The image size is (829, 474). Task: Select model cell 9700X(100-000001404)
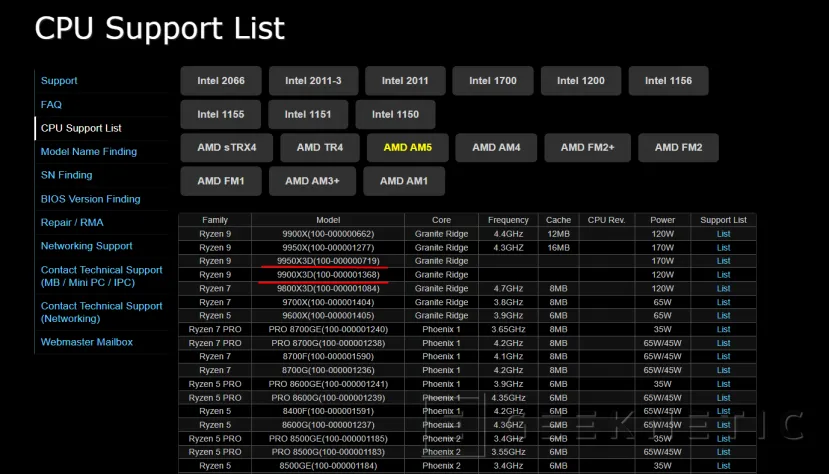328,302
